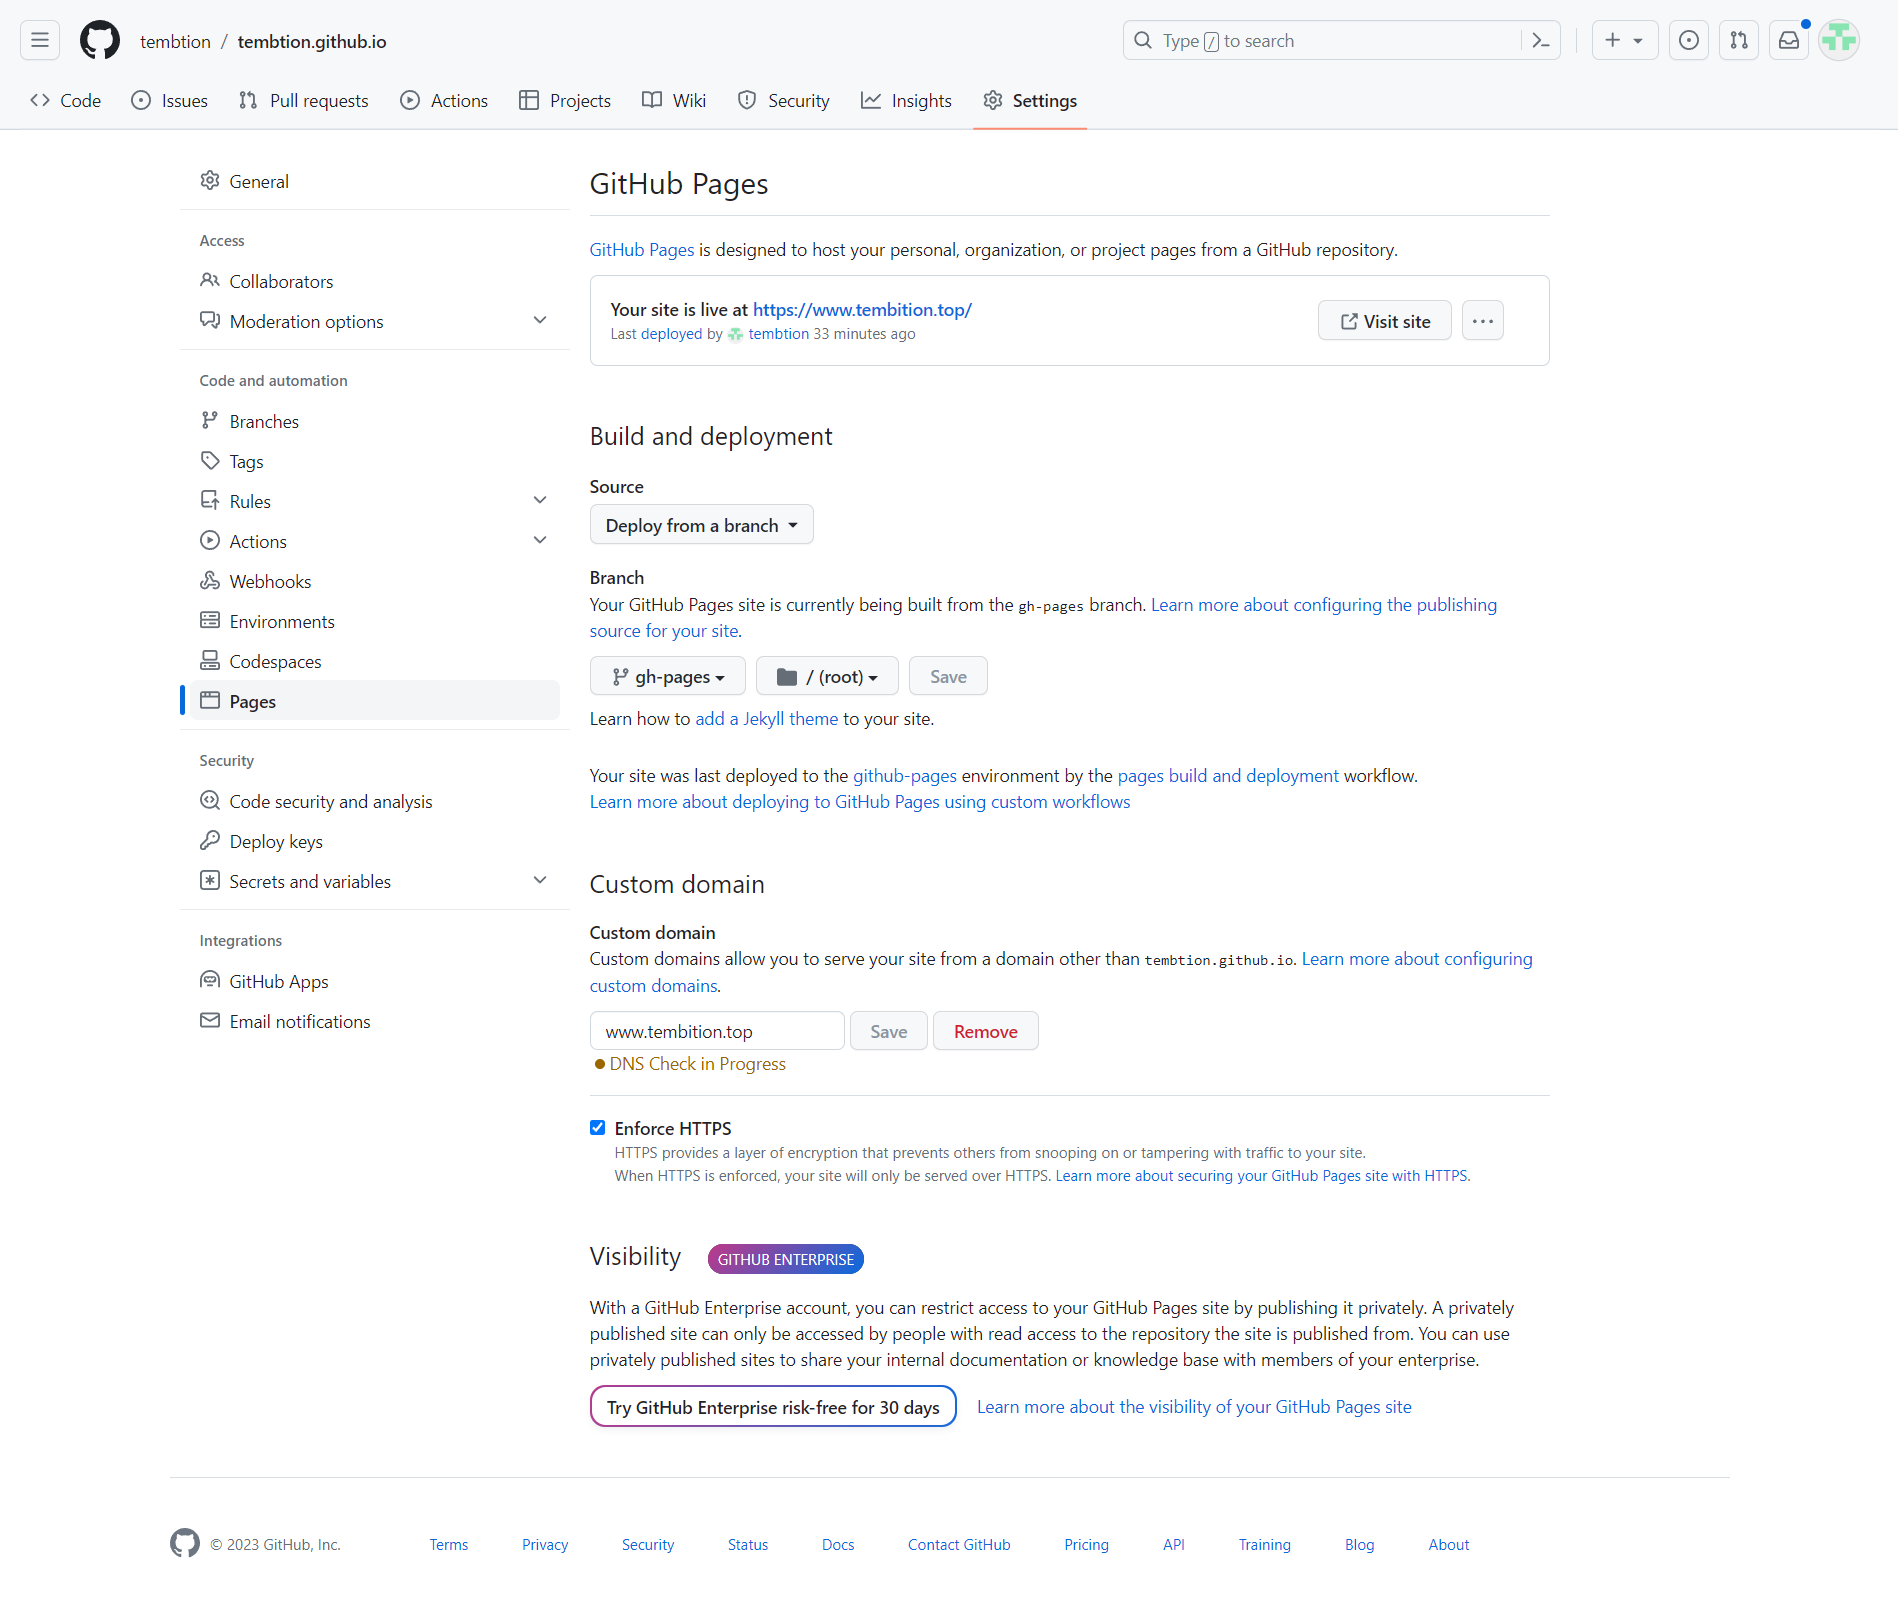Click the Codespaces icon in sidebar

pos(210,661)
